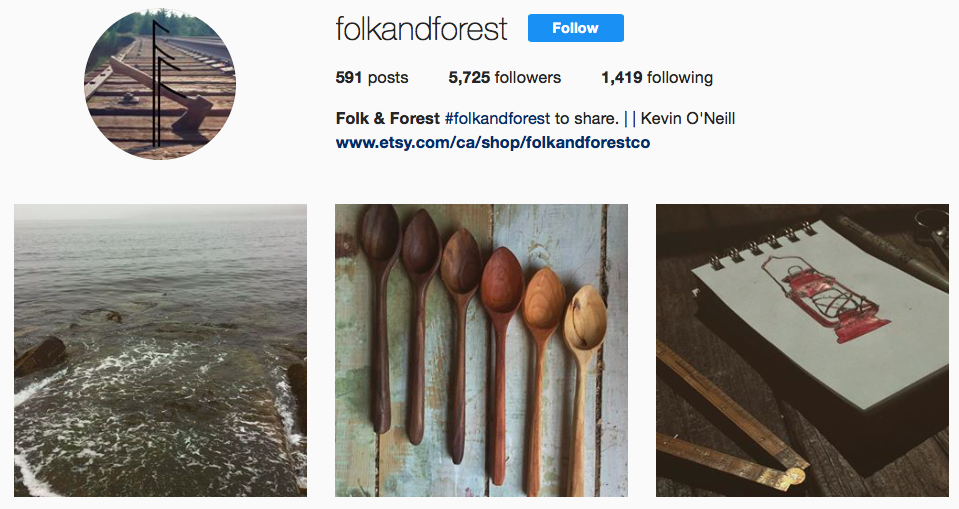
Task: Click the bold Folk & Forest name
Action: pyautogui.click(x=388, y=118)
